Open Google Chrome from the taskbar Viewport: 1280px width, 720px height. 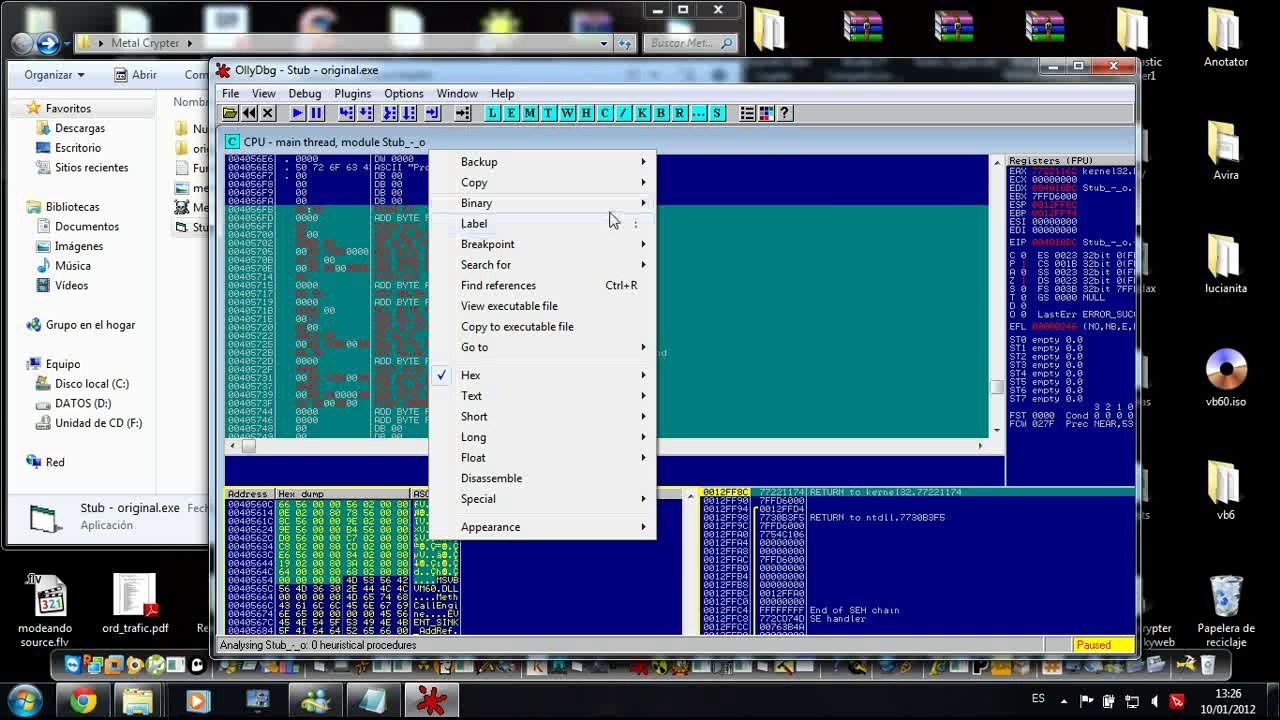[84, 701]
